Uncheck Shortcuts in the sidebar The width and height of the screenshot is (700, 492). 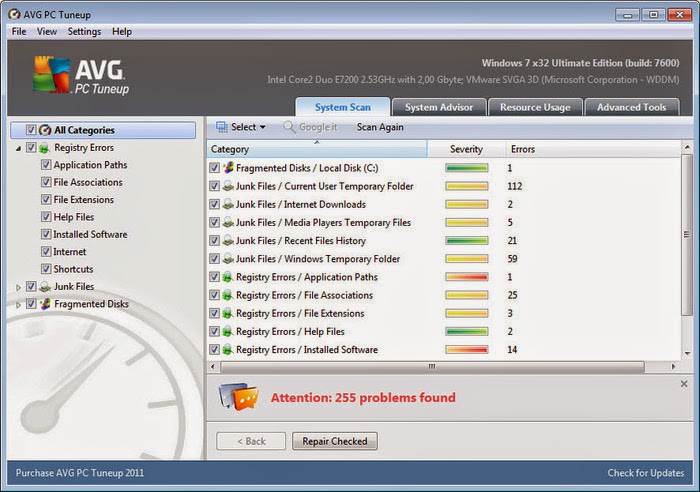(x=46, y=269)
